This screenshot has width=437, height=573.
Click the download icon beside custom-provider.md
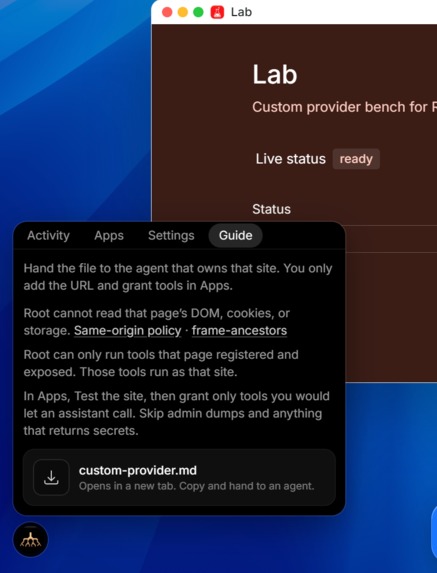pyautogui.click(x=51, y=477)
